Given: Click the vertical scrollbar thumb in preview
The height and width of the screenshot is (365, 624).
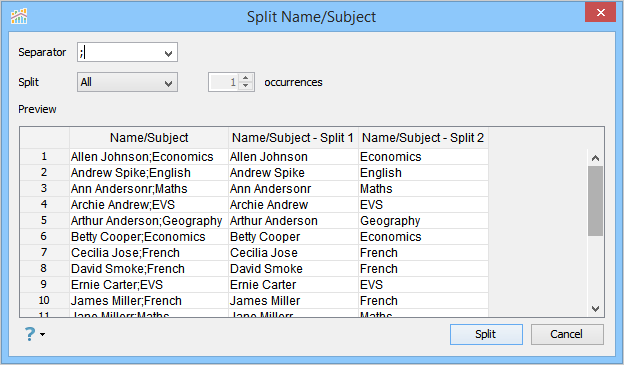Looking at the screenshot, I should [x=595, y=201].
